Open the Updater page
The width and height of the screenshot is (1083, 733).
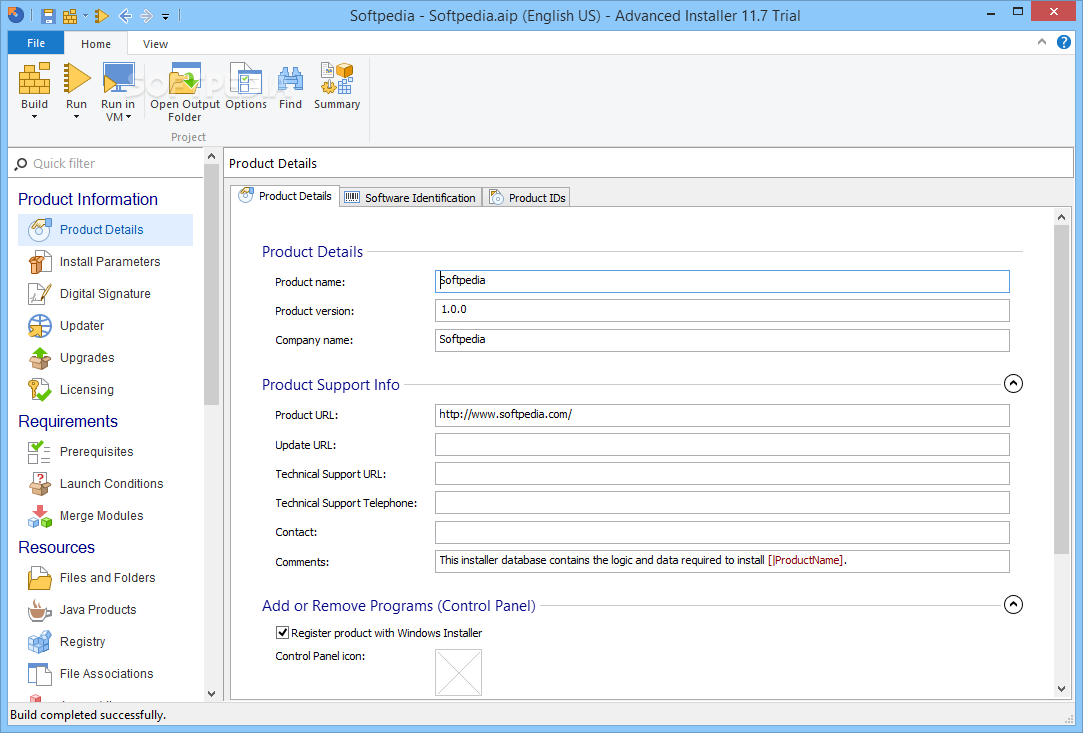[106, 325]
